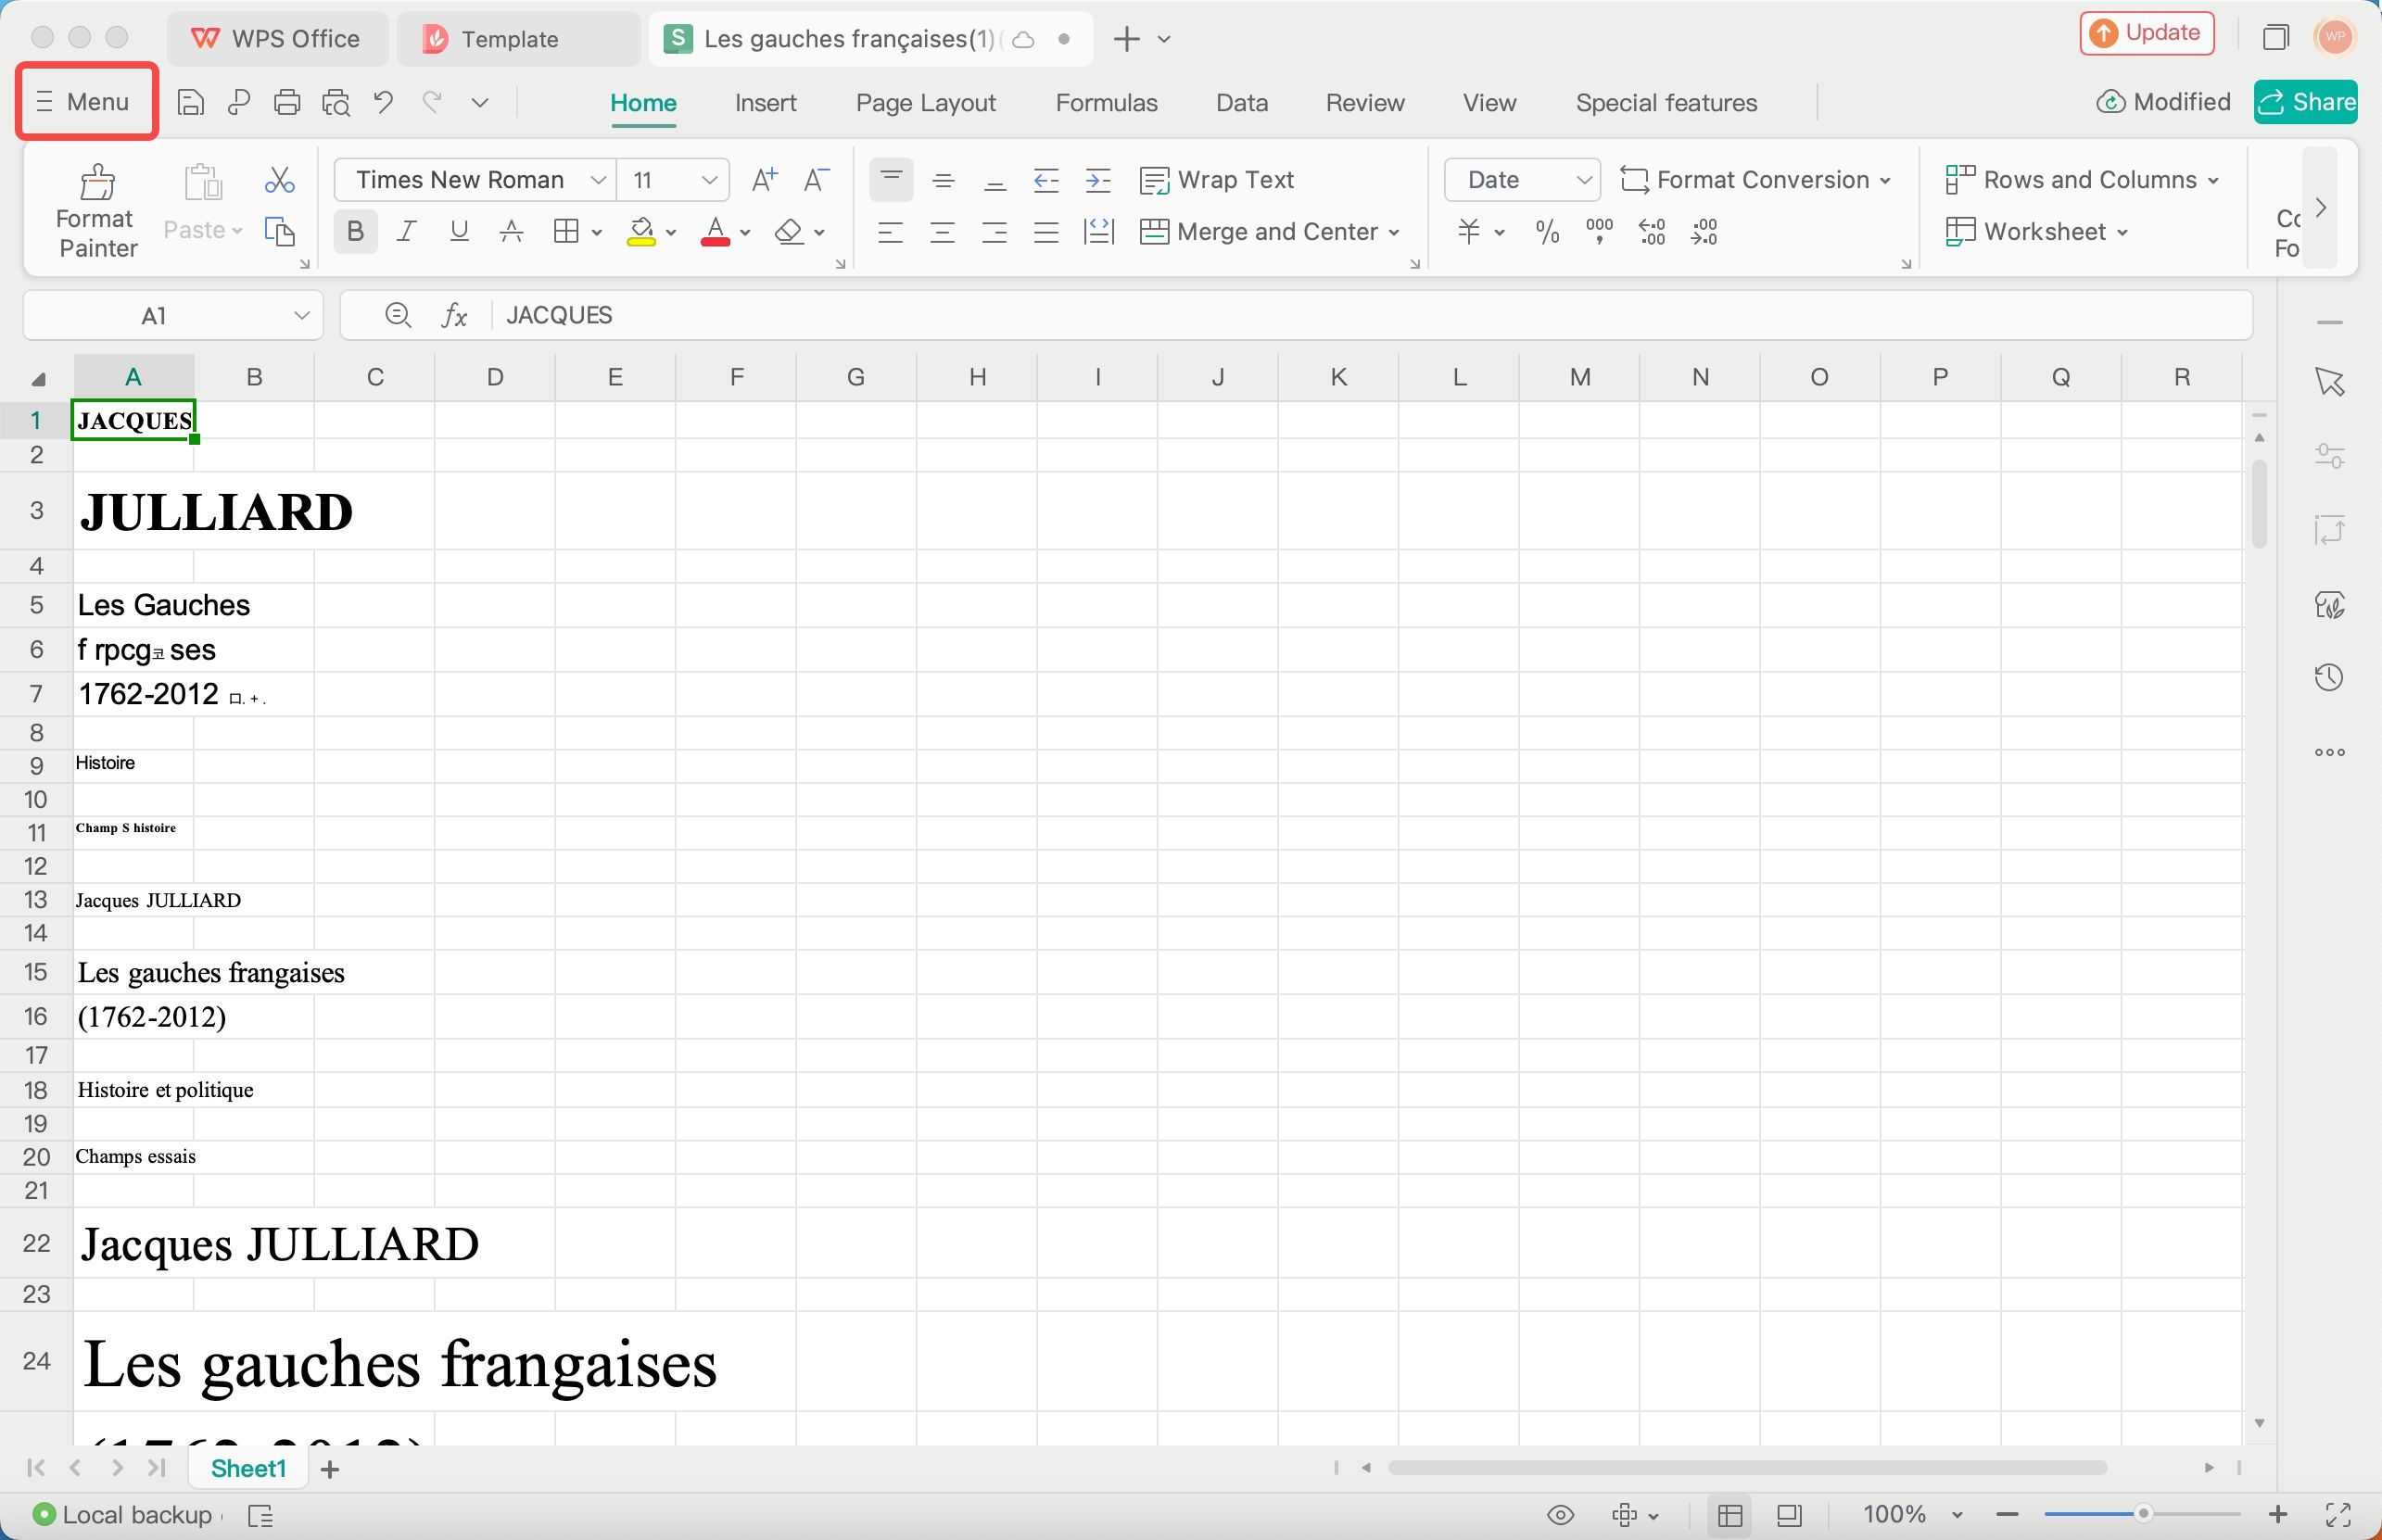Screen dimensions: 2382x1540
Task: Open Print Preview icon
Action: tap(336, 102)
